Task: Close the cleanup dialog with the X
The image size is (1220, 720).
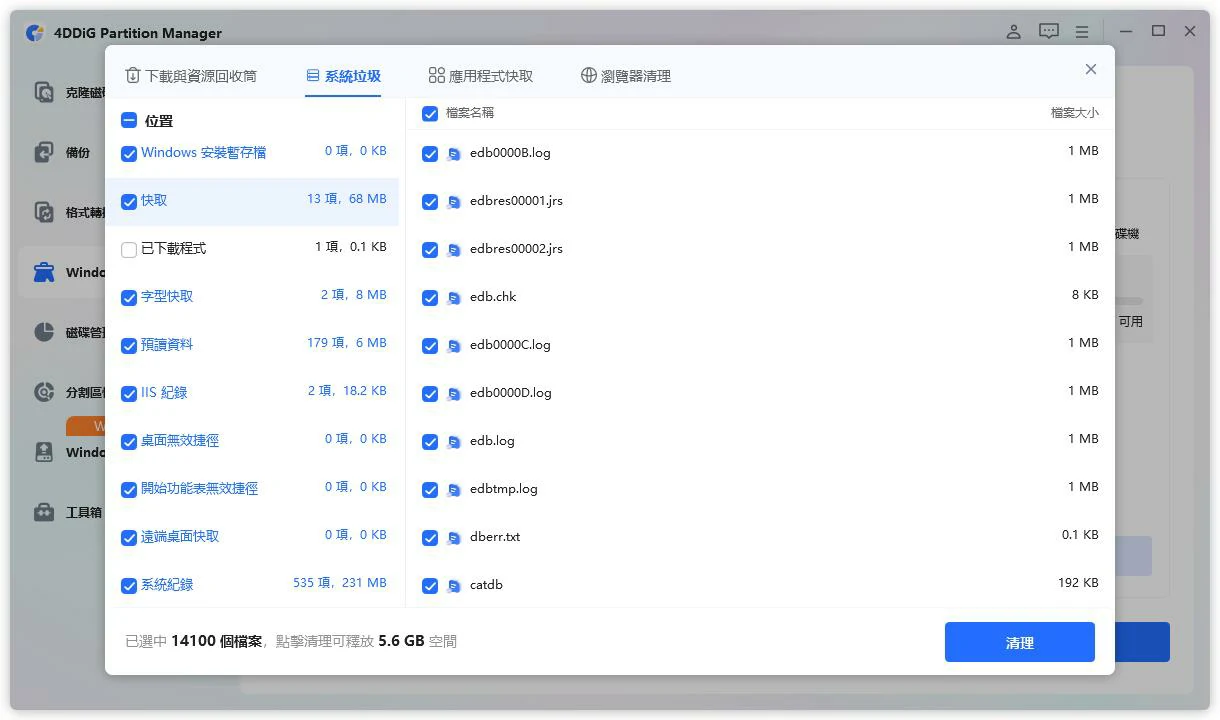Action: 1091,69
